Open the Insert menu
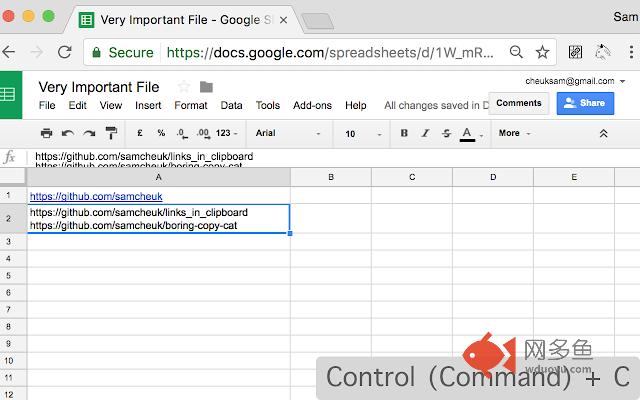The height and width of the screenshot is (400, 640). point(148,105)
